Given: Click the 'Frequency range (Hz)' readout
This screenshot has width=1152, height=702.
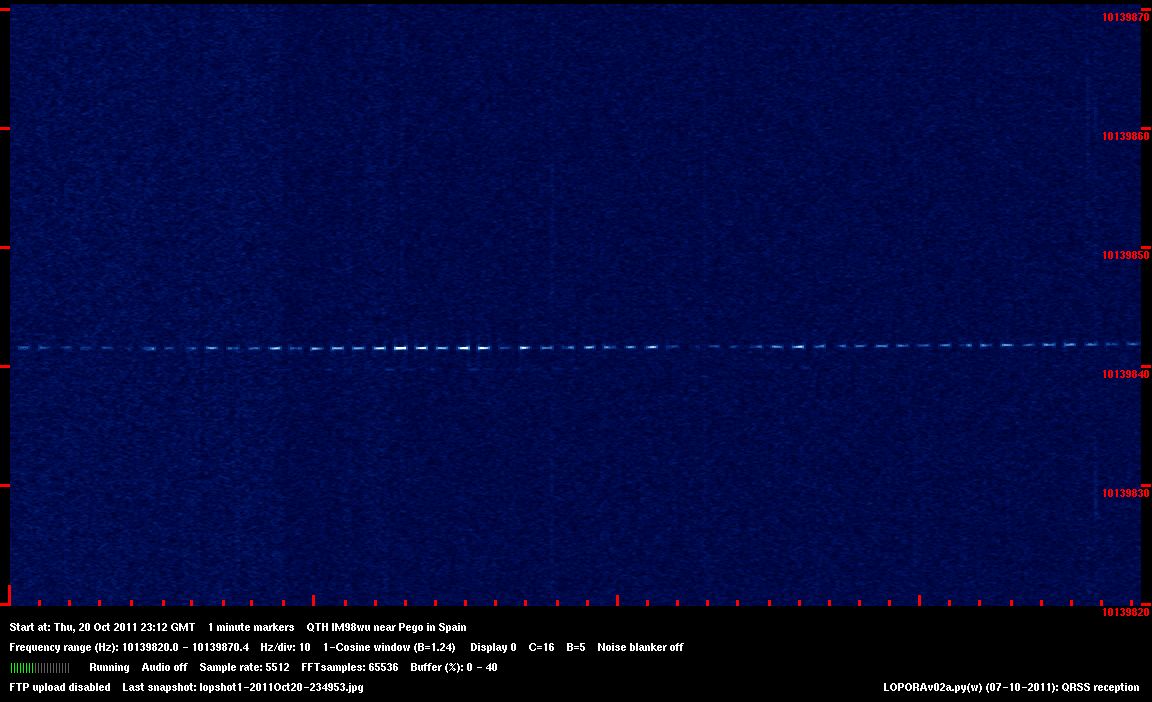Looking at the screenshot, I should 129,647.
